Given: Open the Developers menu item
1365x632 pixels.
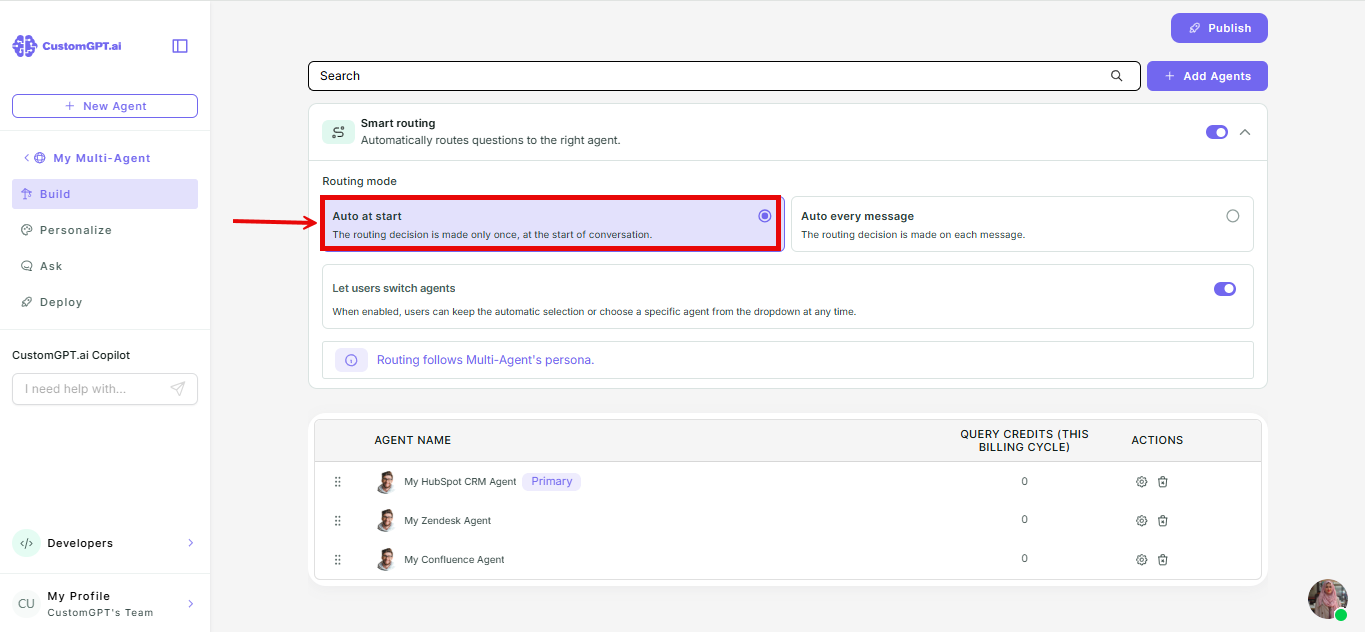Looking at the screenshot, I should (x=105, y=543).
